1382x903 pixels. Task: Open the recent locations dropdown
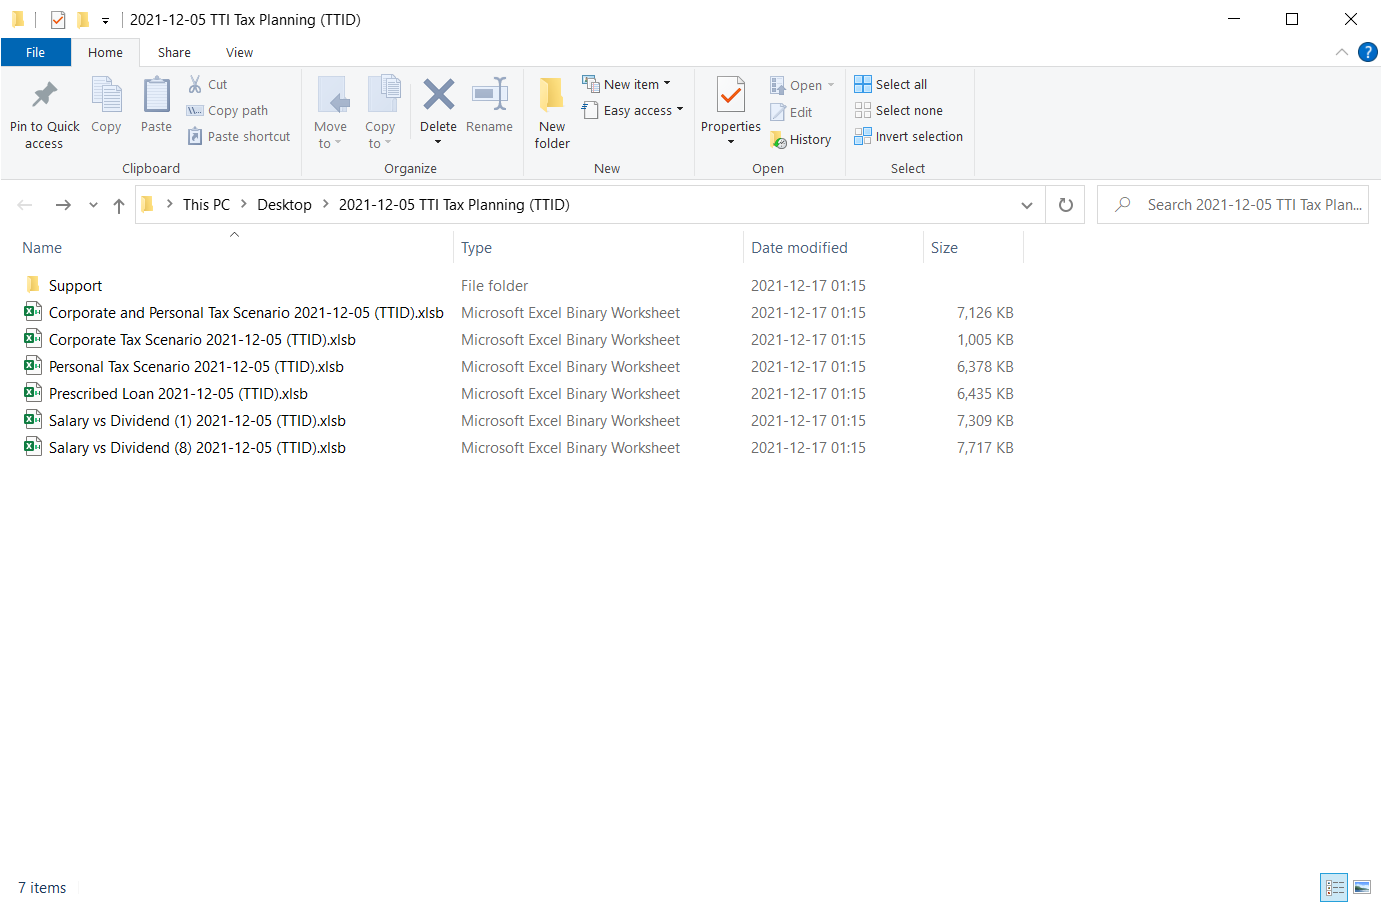(x=93, y=205)
